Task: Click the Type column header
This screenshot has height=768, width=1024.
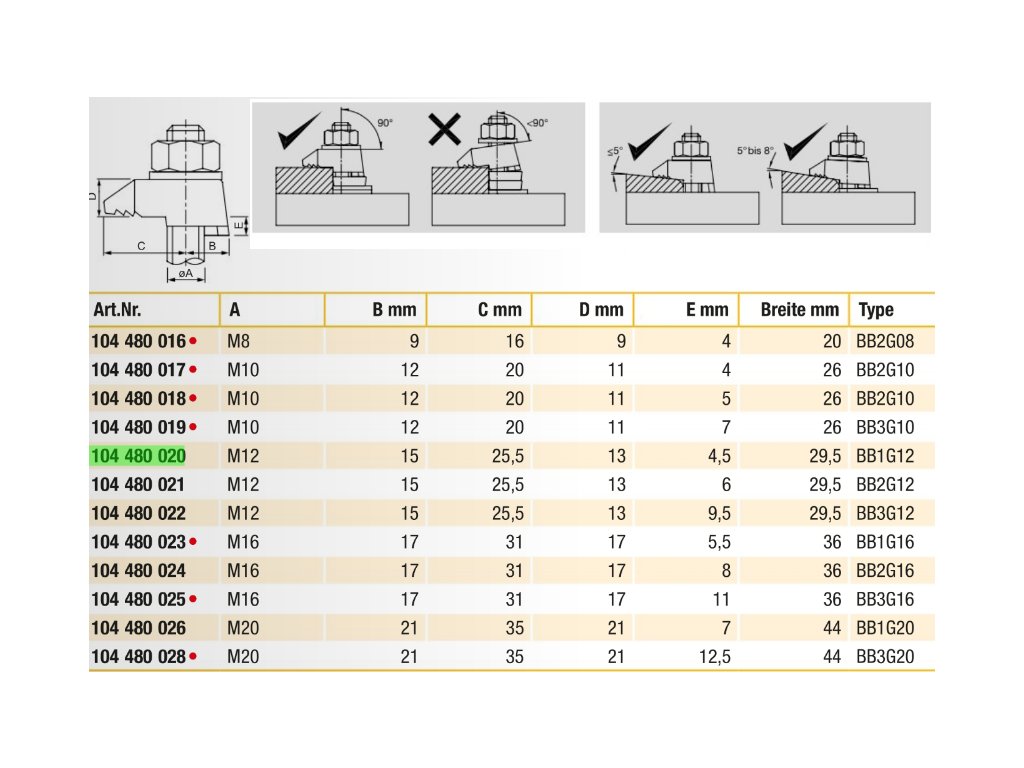Action: pos(876,310)
